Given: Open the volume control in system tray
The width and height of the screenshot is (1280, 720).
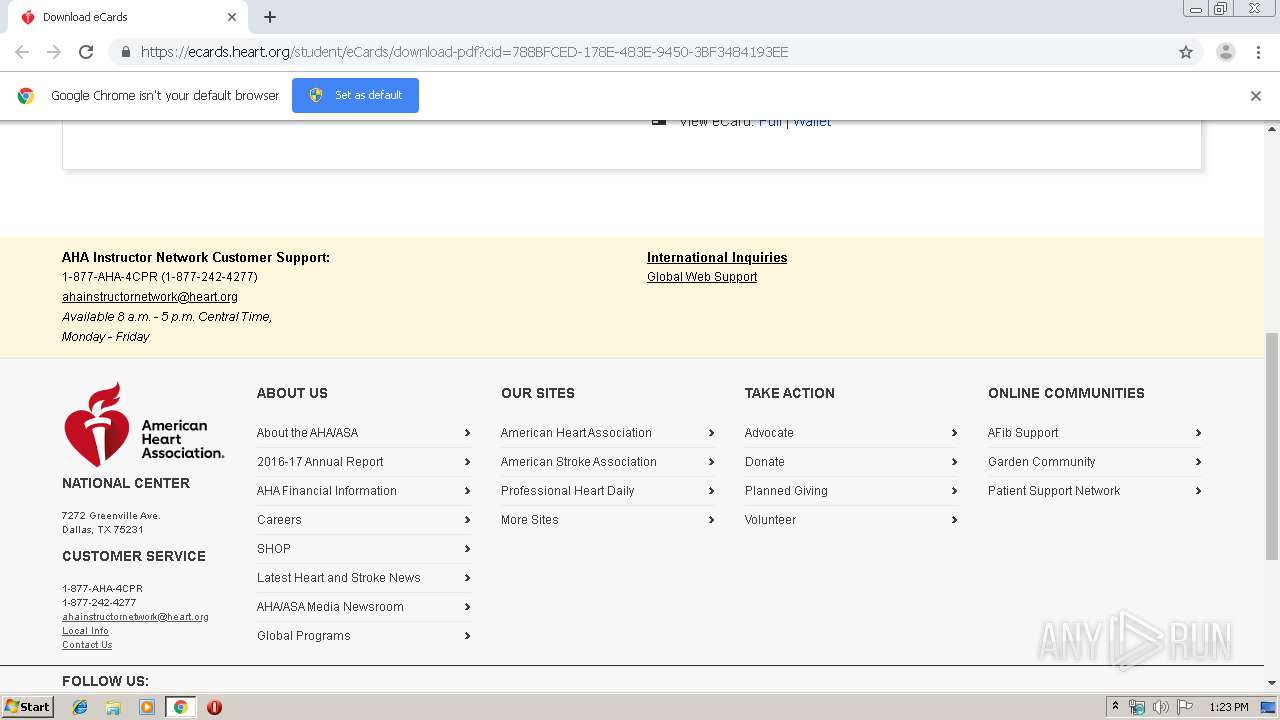Looking at the screenshot, I should [x=1161, y=707].
